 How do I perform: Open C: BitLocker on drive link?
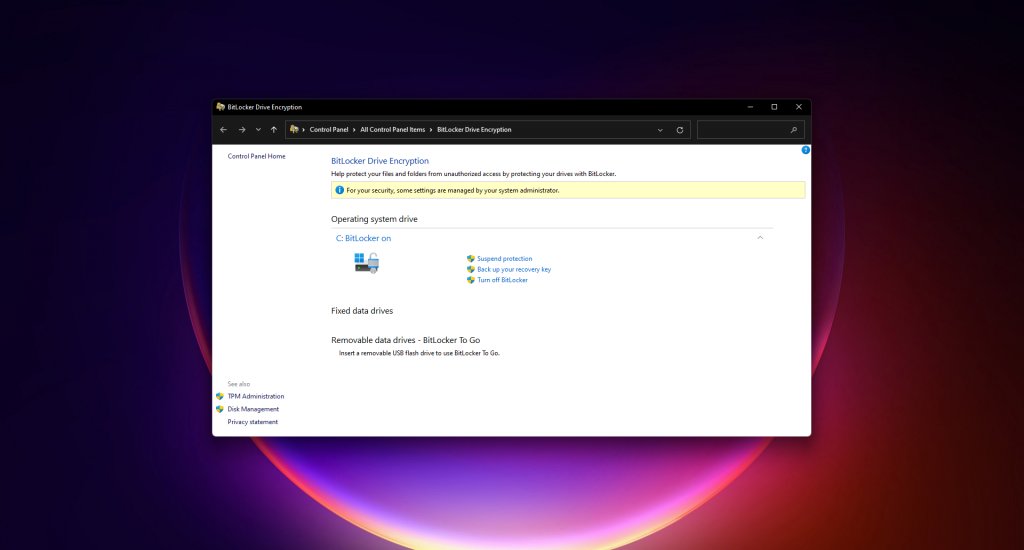[x=363, y=238]
